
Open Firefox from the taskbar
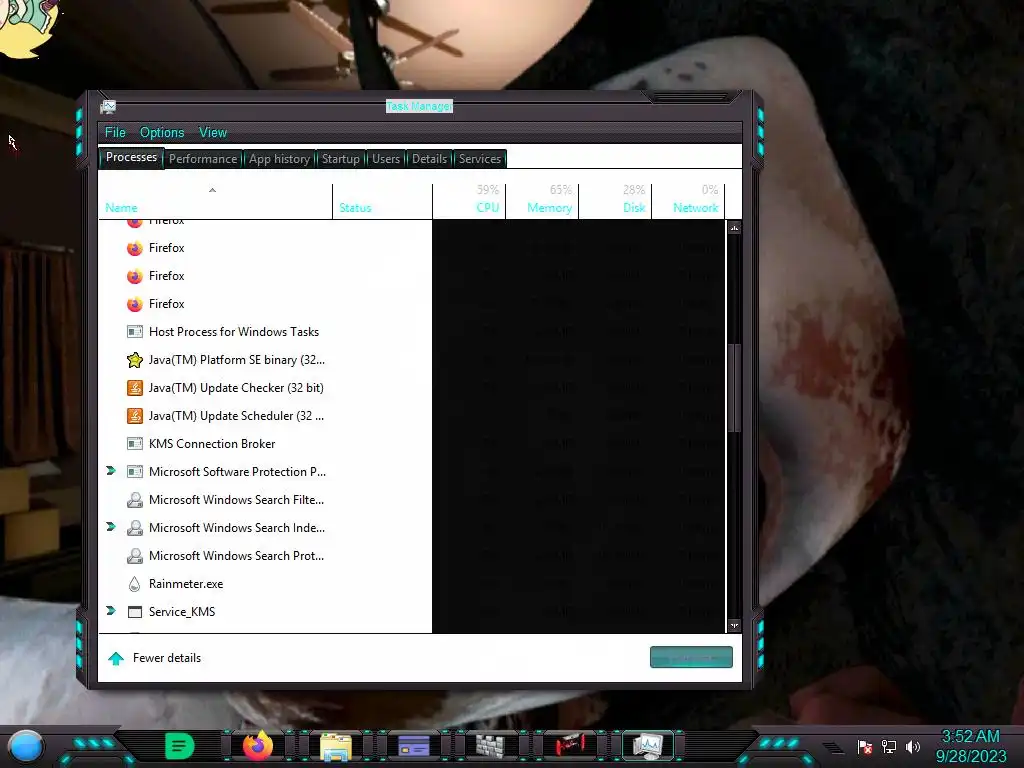tap(258, 745)
